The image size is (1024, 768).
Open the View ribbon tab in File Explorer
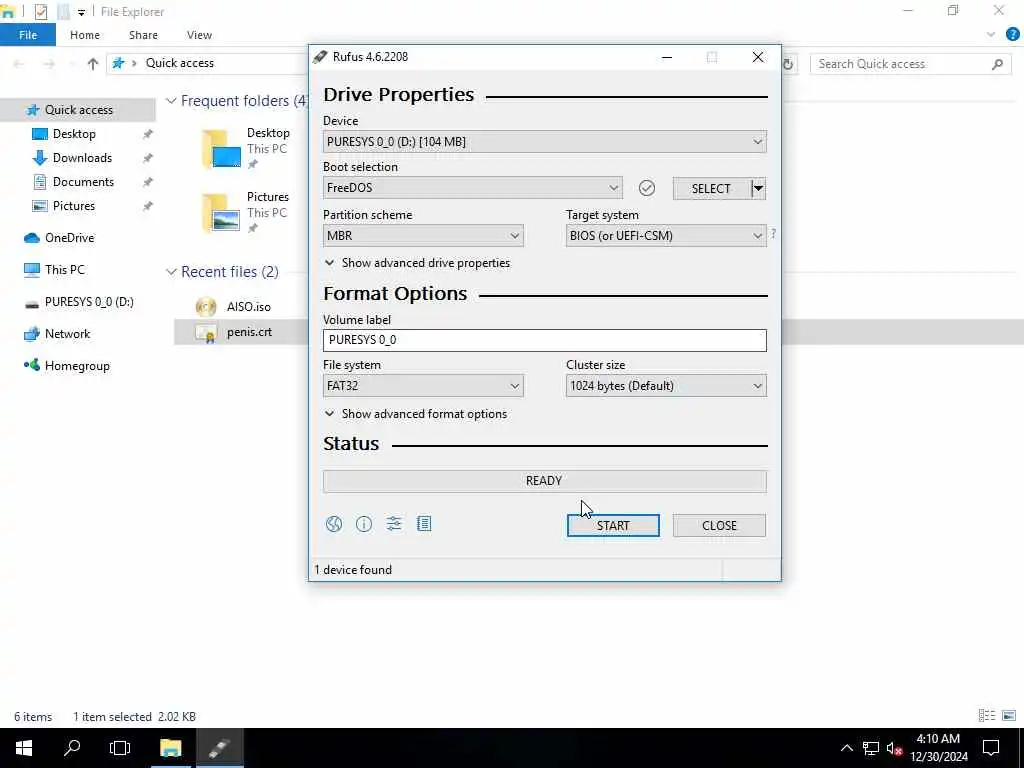pos(199,35)
